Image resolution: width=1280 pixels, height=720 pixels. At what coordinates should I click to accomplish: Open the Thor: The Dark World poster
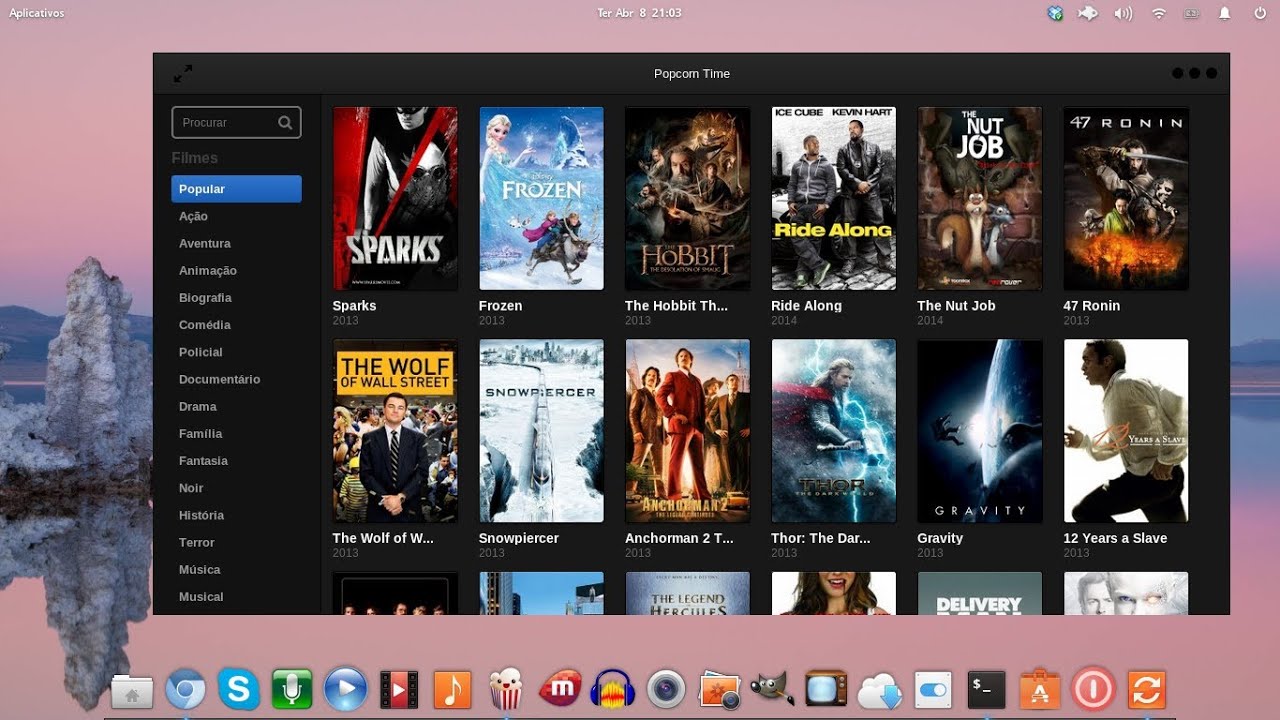click(x=833, y=430)
